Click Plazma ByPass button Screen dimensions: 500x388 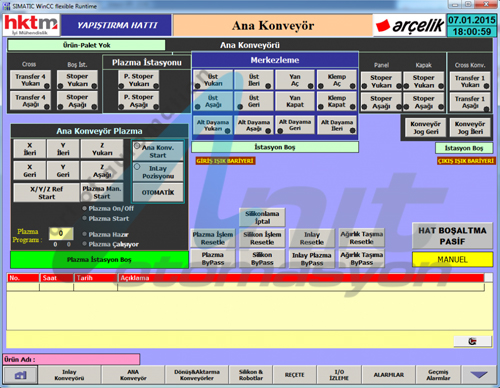(213, 259)
